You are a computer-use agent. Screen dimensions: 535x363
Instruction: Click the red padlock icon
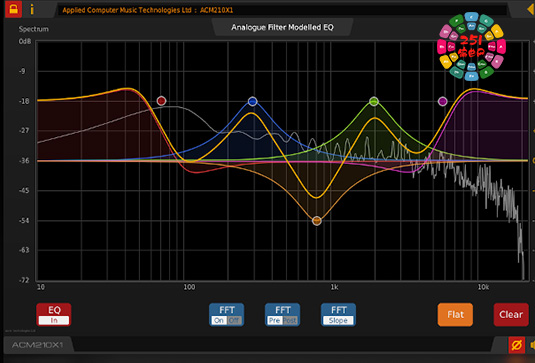pos(13,9)
